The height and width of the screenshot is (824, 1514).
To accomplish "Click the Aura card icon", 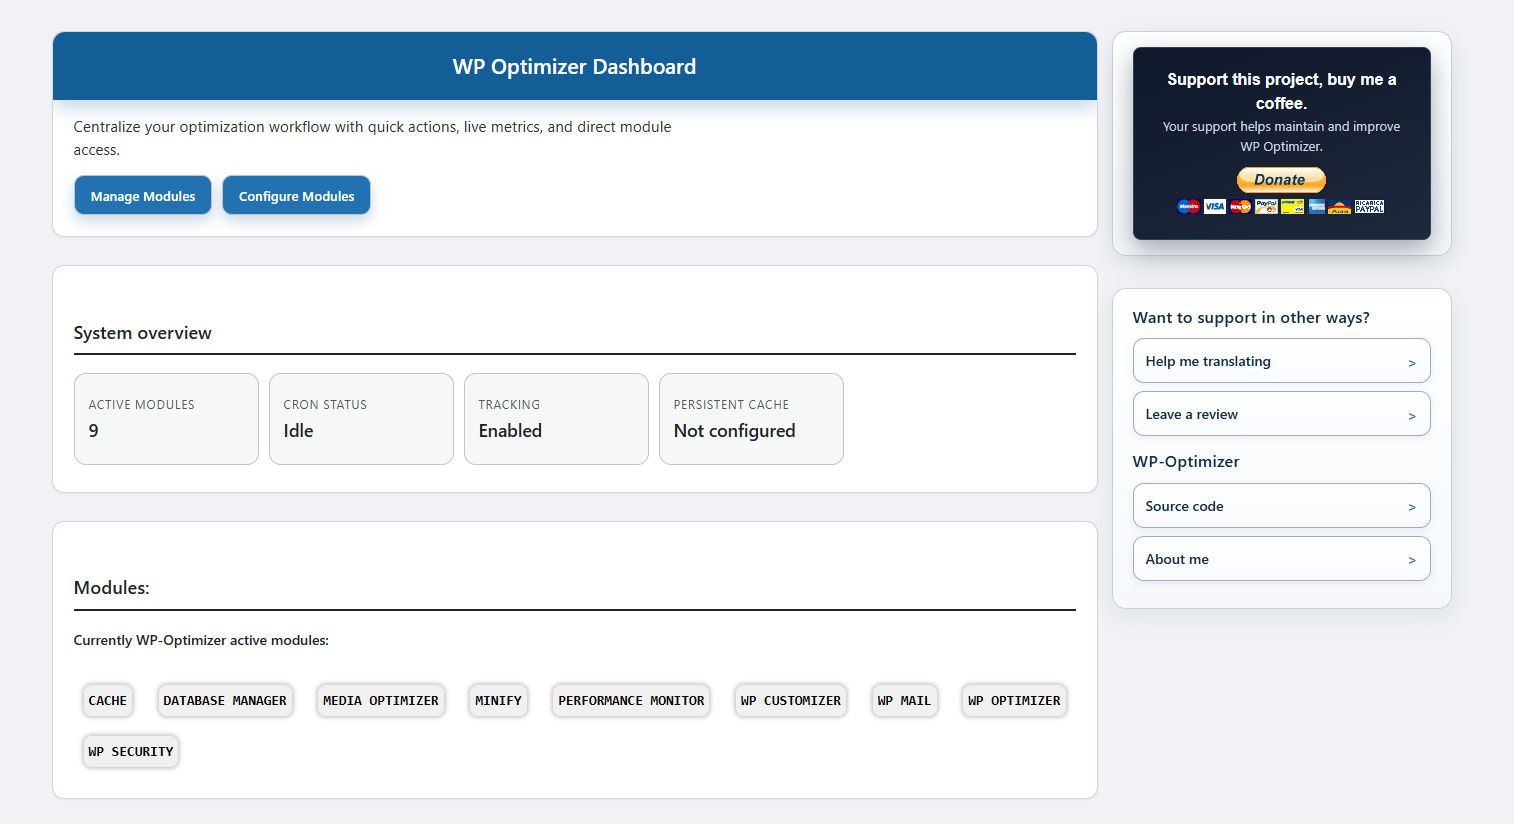I will (x=1340, y=207).
